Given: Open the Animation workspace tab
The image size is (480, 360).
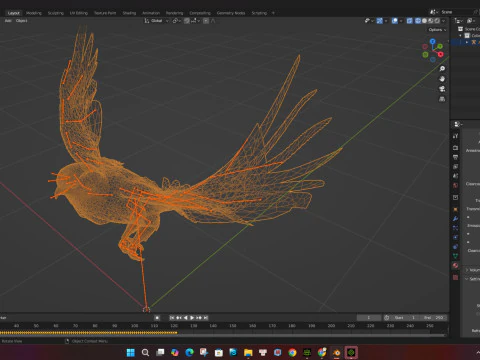Looking at the screenshot, I should click(151, 13).
